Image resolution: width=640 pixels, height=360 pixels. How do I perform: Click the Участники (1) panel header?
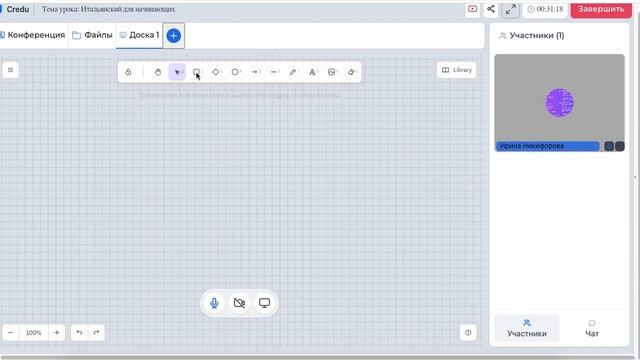pos(532,36)
